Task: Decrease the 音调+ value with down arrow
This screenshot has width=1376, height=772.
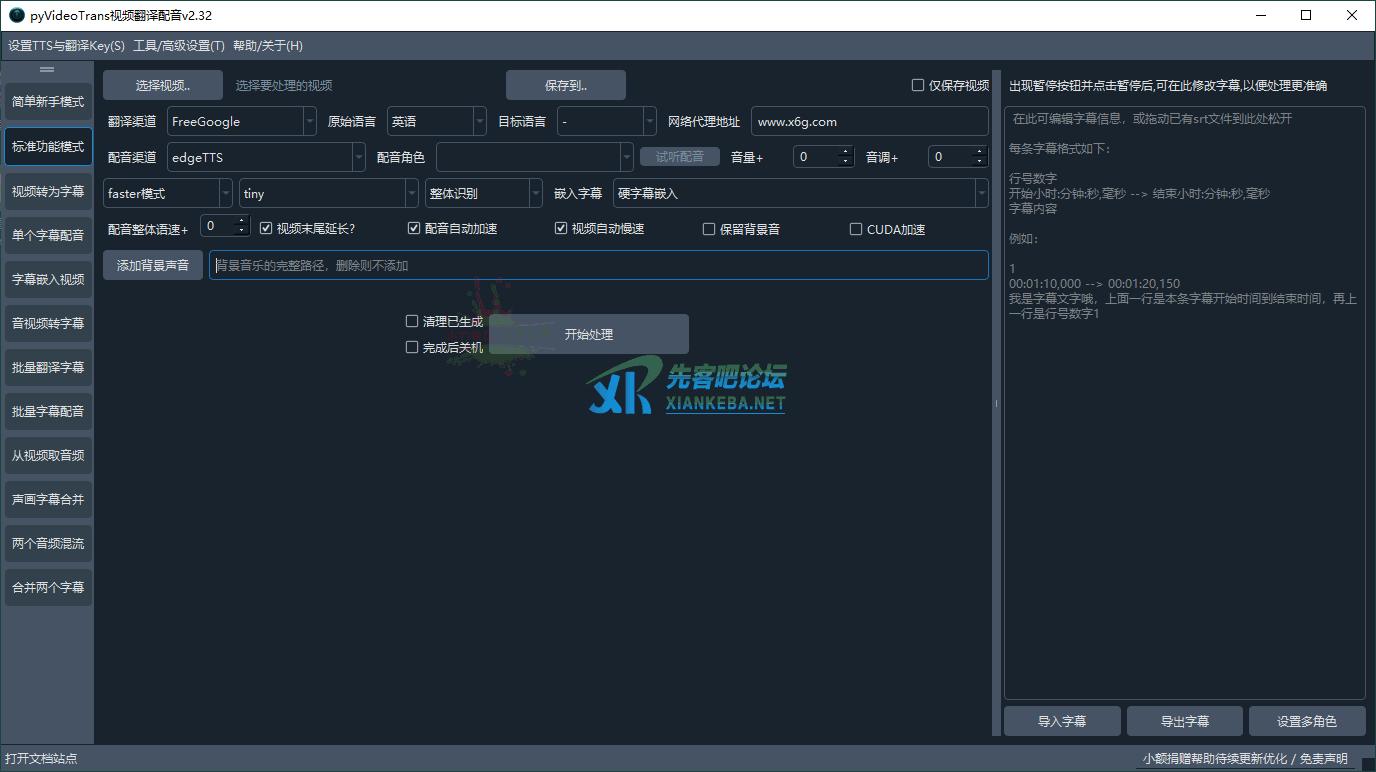Action: click(x=980, y=162)
